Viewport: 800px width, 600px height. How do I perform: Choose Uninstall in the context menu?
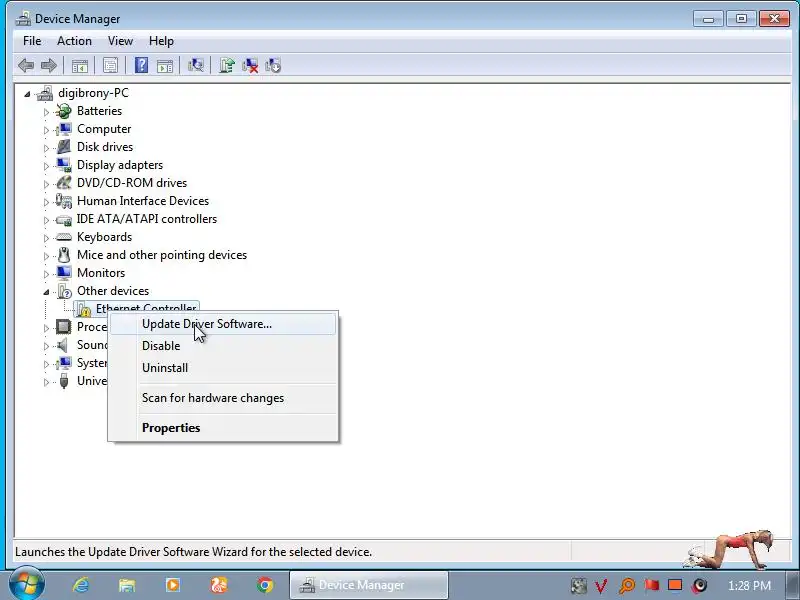[x=223, y=368]
